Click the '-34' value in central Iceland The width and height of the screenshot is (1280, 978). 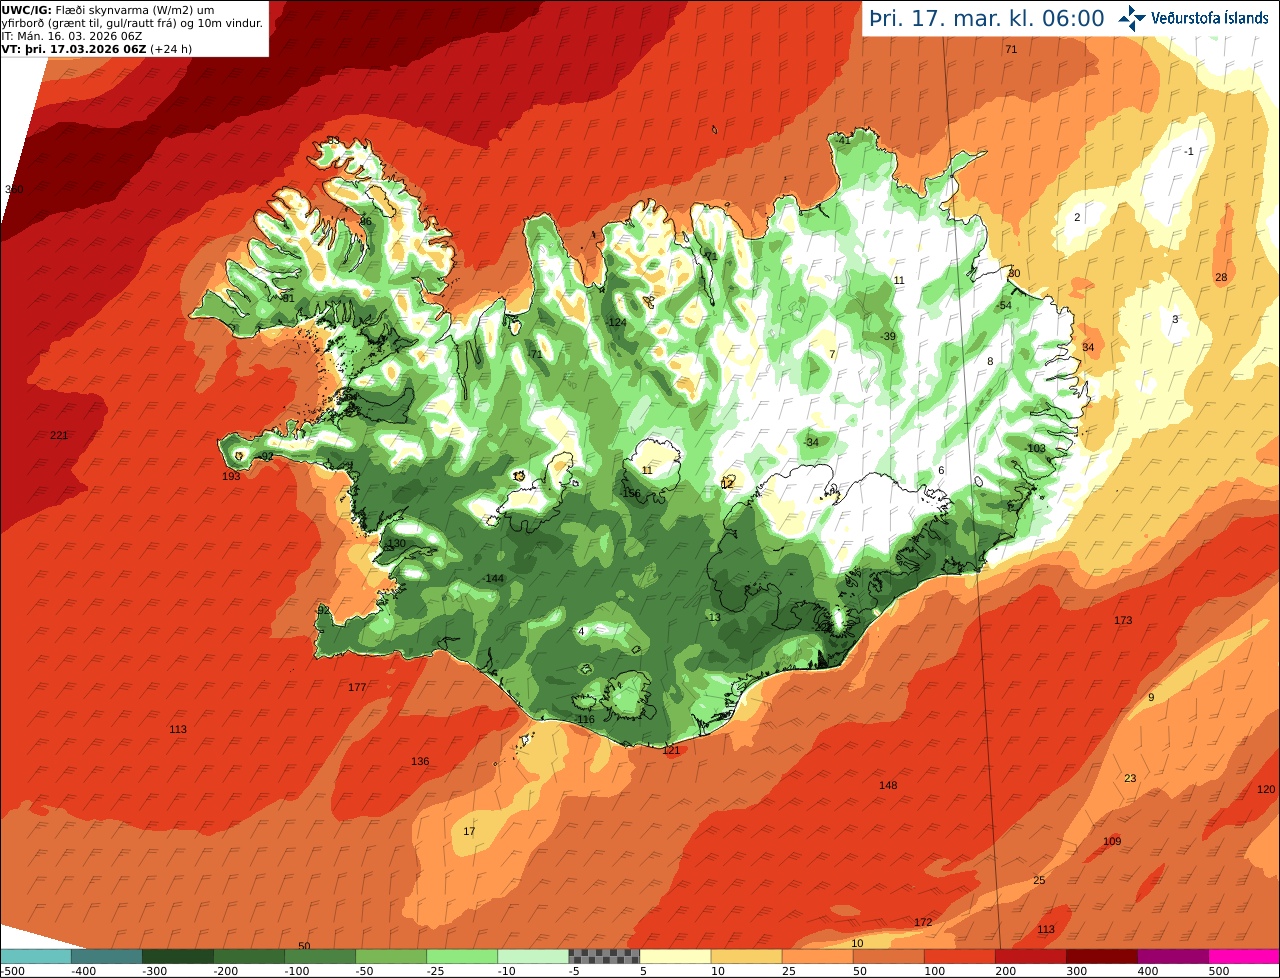[x=811, y=442]
